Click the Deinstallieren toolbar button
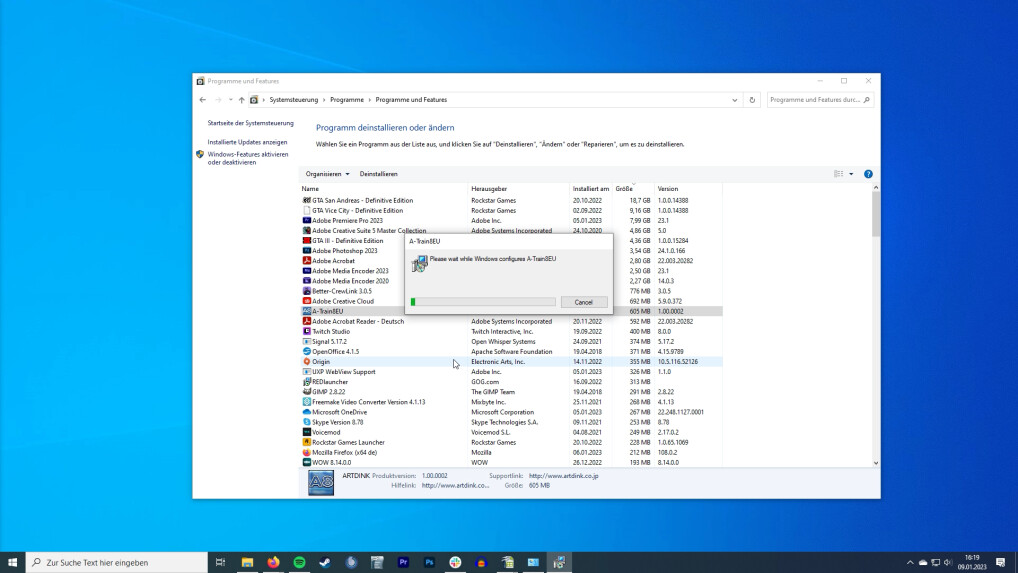This screenshot has width=1018, height=573. click(378, 174)
